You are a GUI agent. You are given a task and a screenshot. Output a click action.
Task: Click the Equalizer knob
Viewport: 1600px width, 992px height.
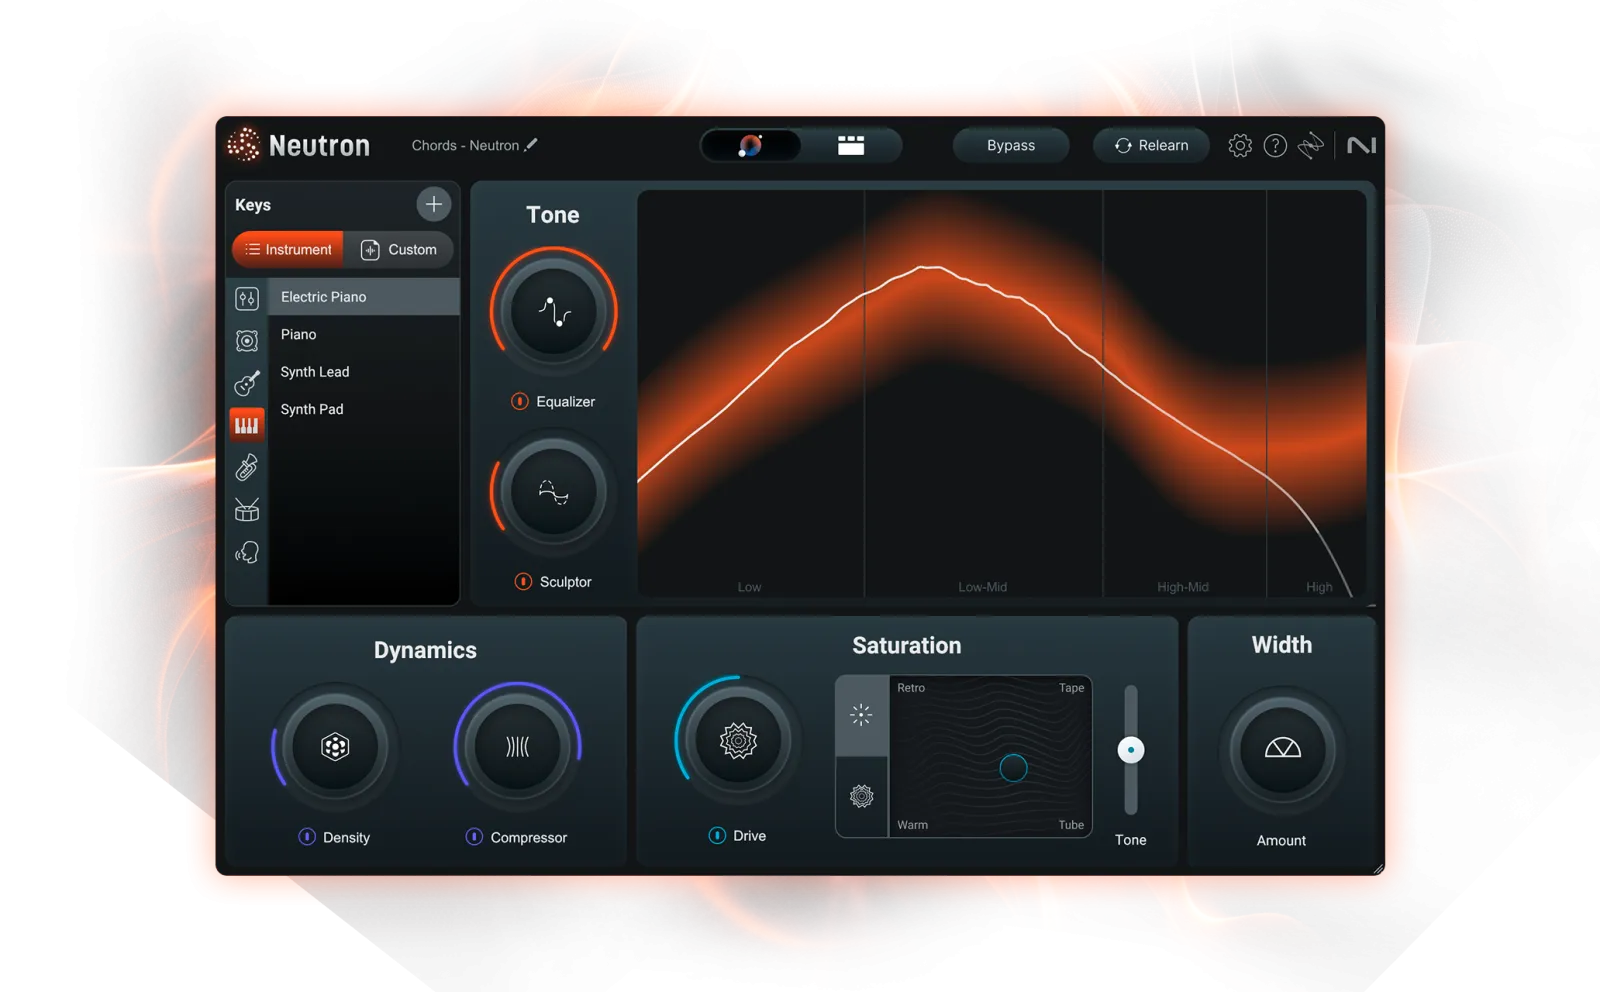click(x=553, y=312)
